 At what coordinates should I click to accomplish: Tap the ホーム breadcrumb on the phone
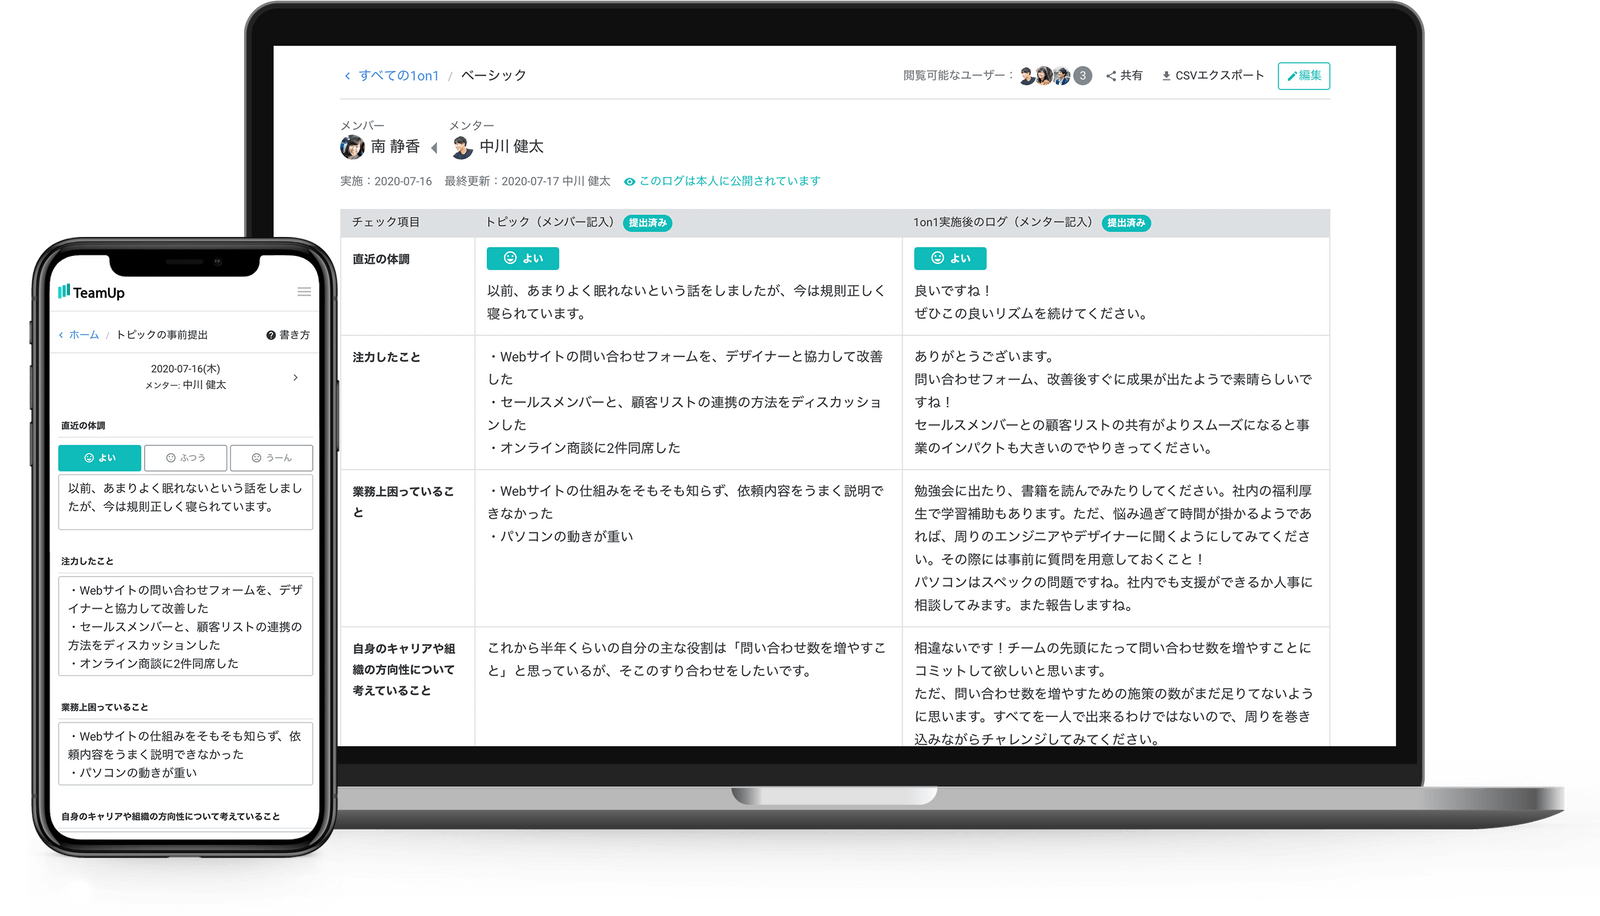coord(83,335)
